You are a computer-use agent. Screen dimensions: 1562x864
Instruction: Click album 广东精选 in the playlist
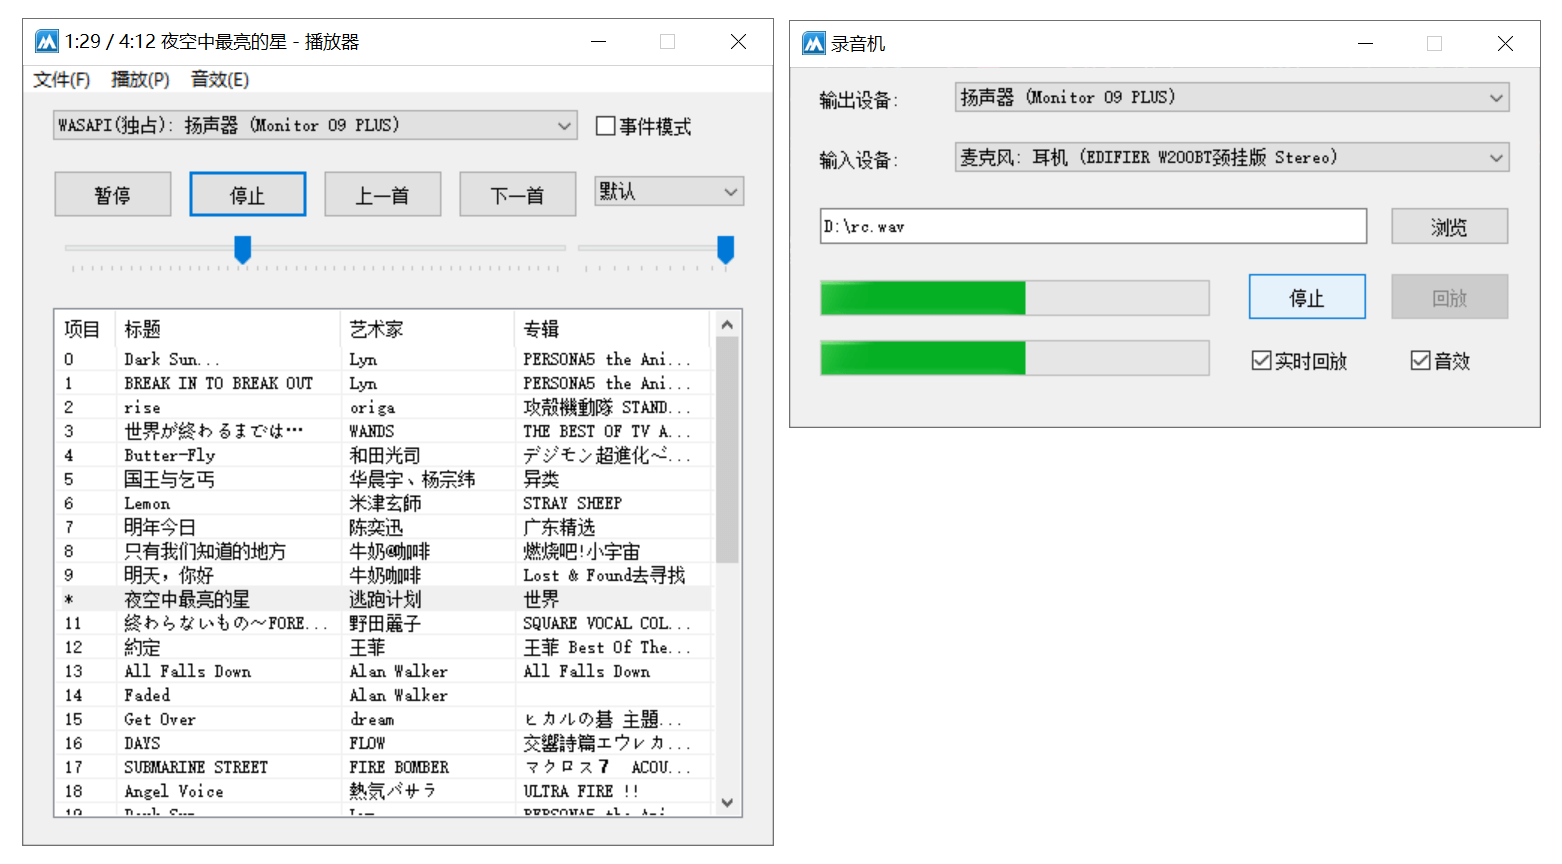pyautogui.click(x=559, y=527)
